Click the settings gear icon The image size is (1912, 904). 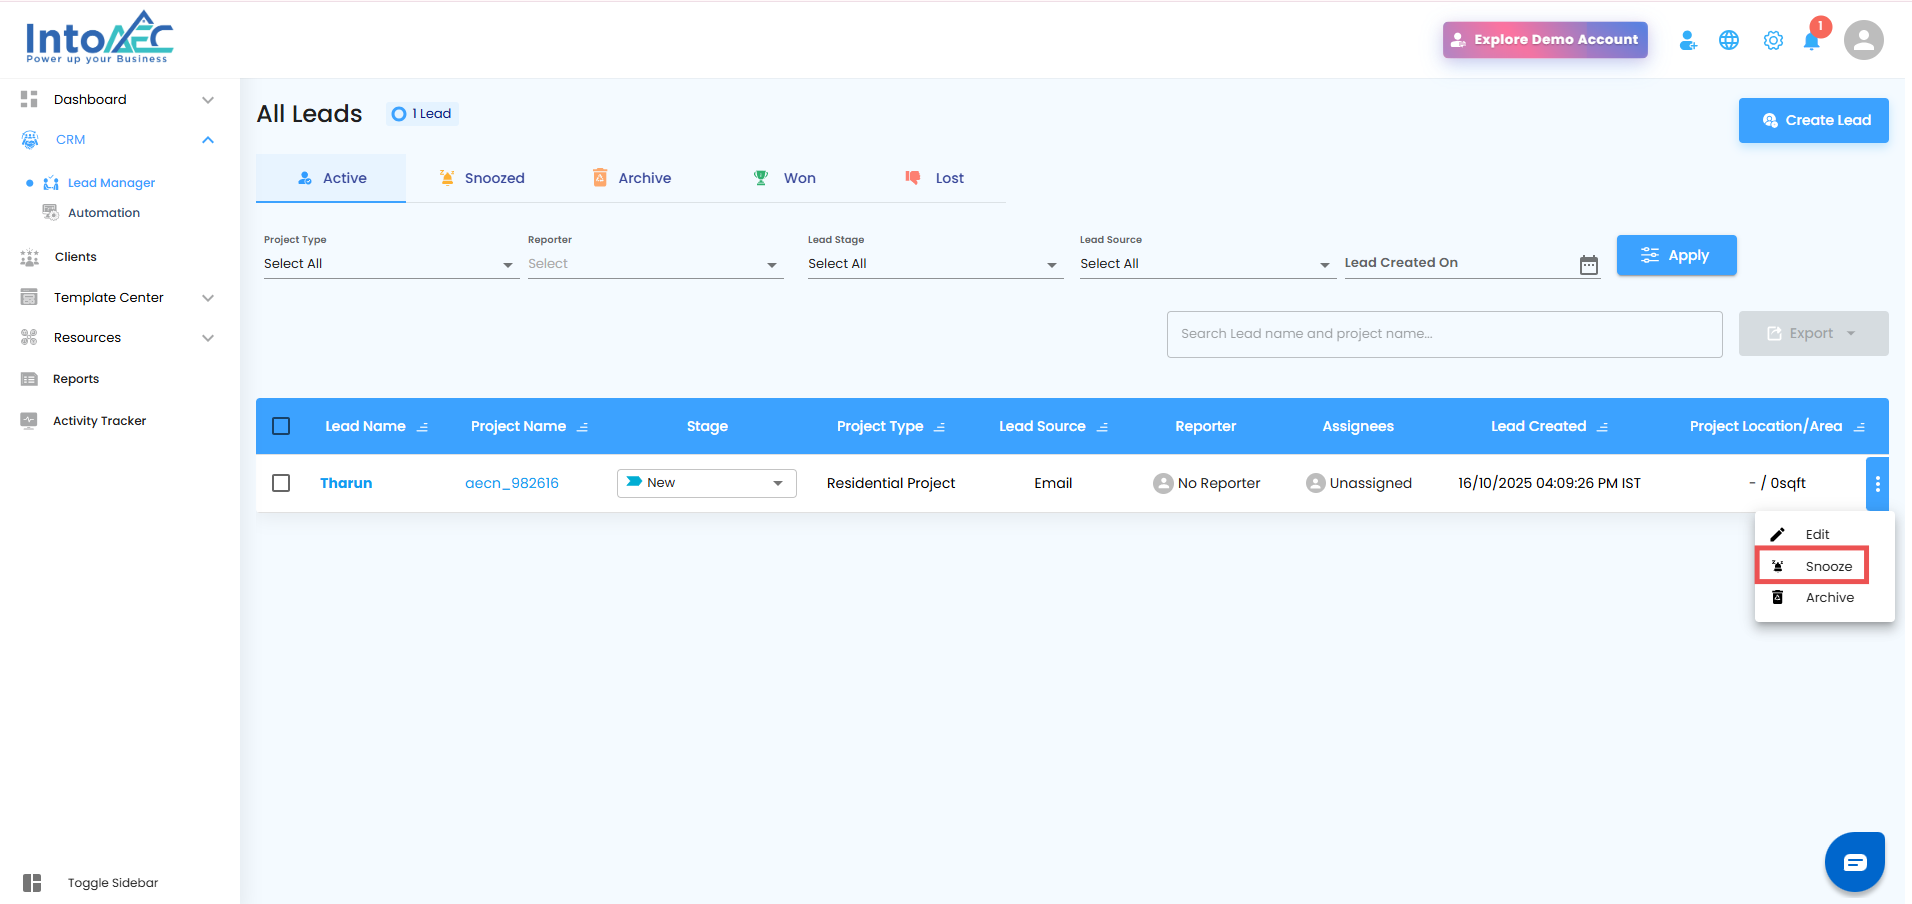pos(1773,40)
